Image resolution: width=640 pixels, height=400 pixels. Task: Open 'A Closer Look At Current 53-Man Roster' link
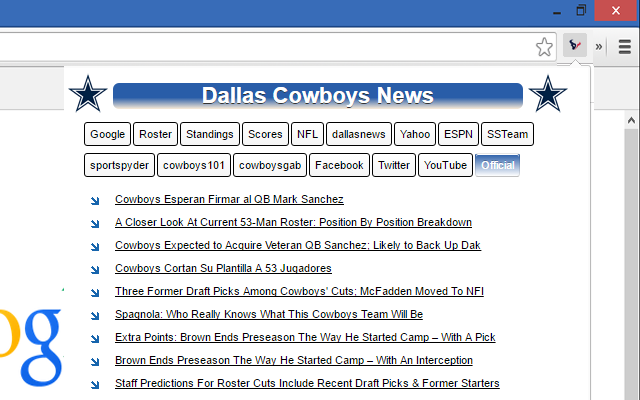293,222
